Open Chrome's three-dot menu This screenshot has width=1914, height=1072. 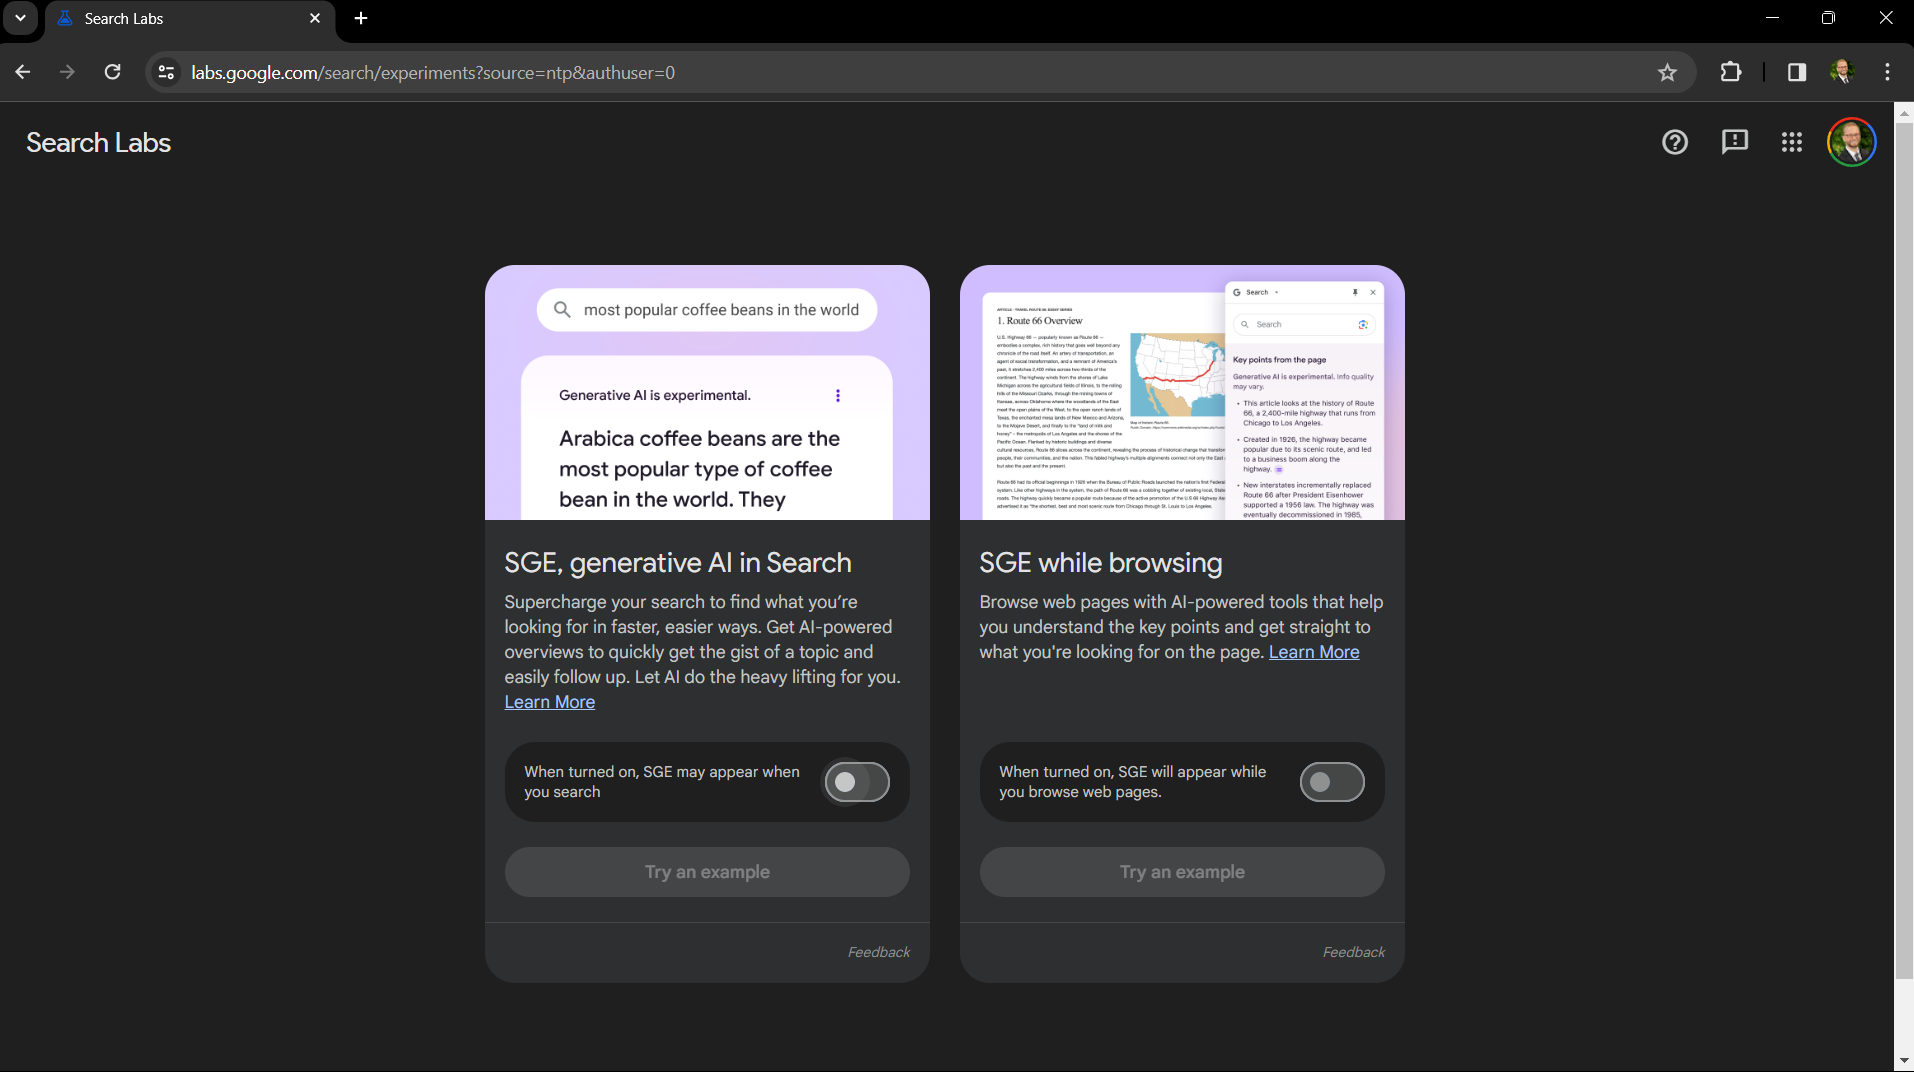point(1887,72)
